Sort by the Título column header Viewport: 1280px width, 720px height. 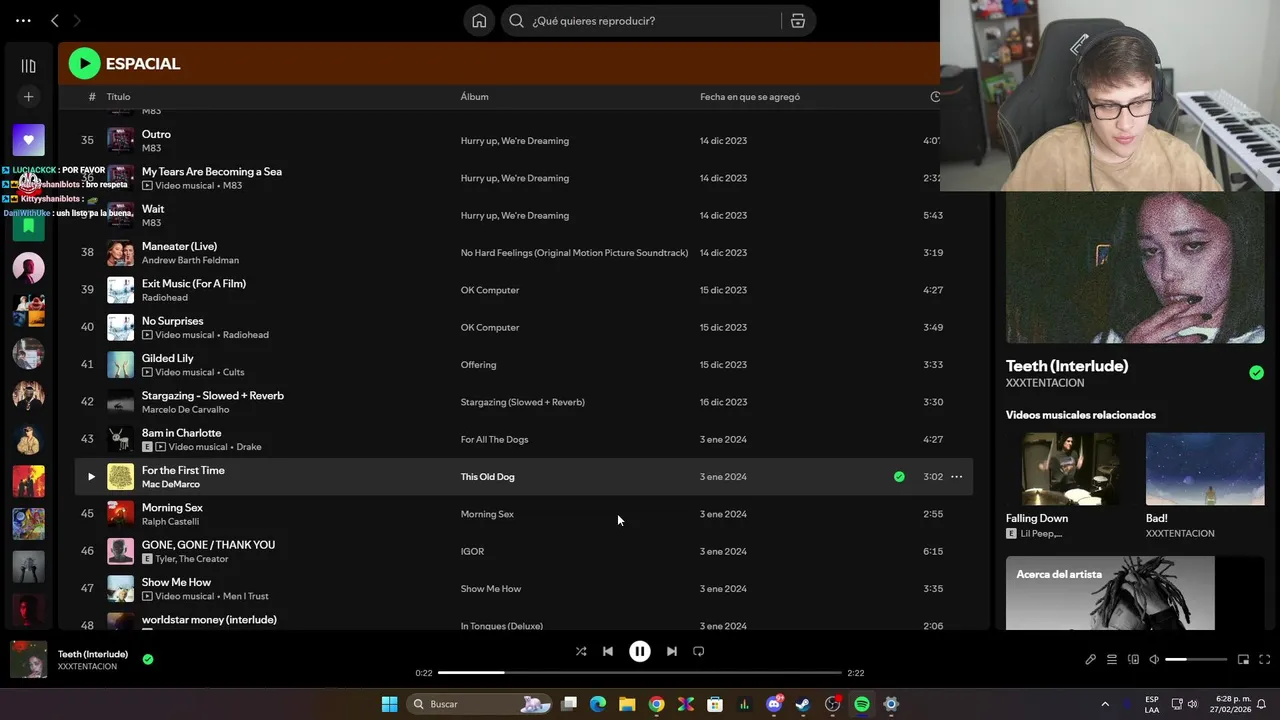118,97
